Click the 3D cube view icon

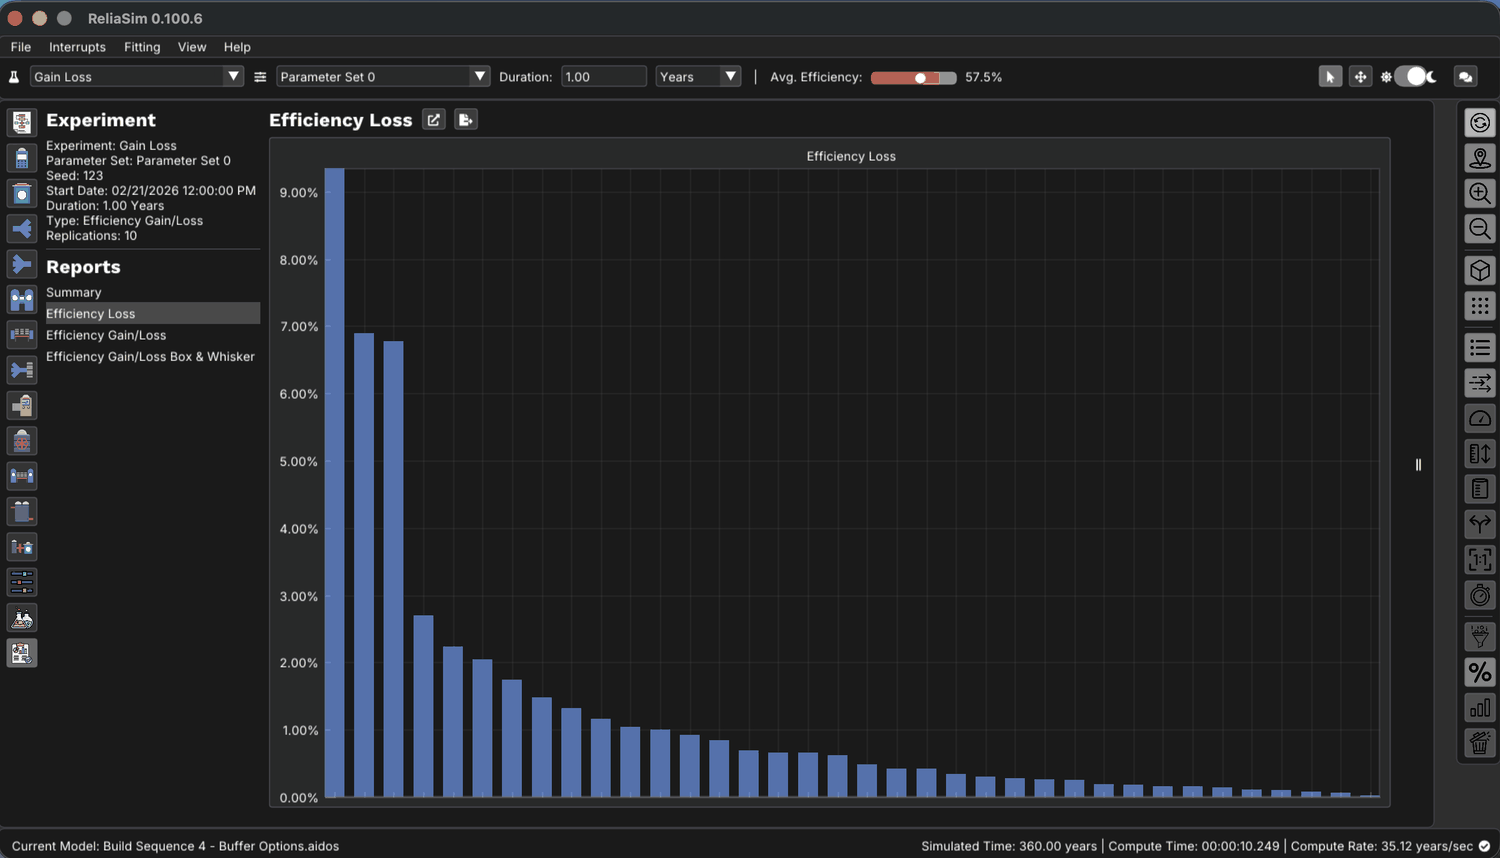click(1480, 271)
